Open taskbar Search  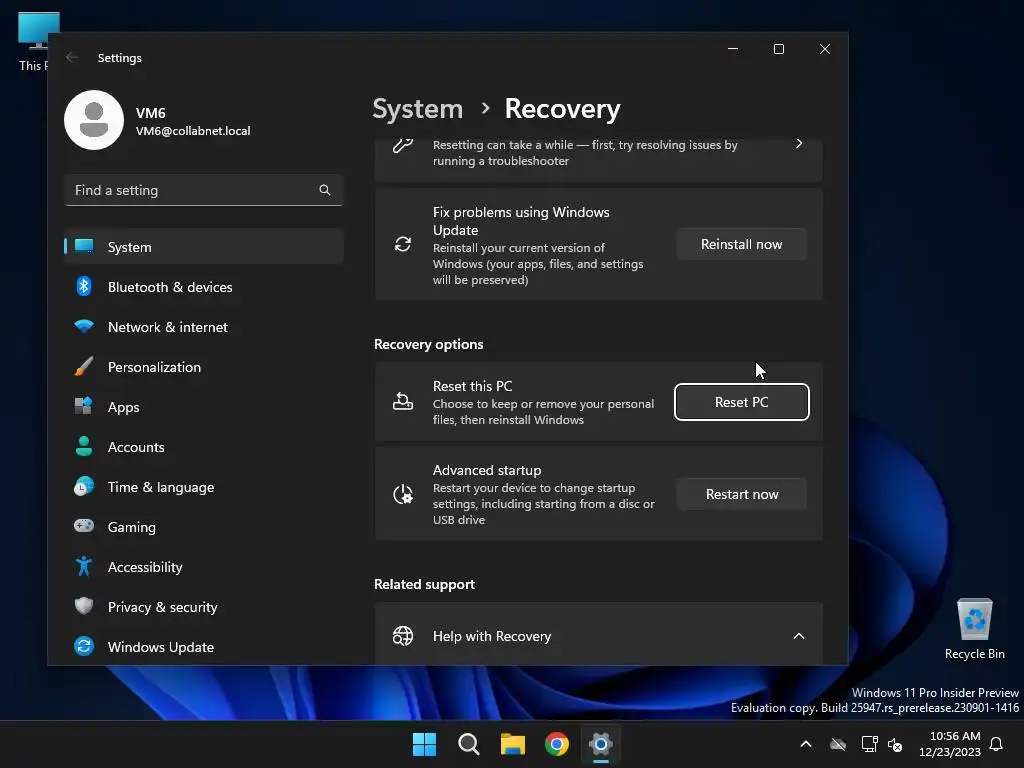pyautogui.click(x=468, y=744)
